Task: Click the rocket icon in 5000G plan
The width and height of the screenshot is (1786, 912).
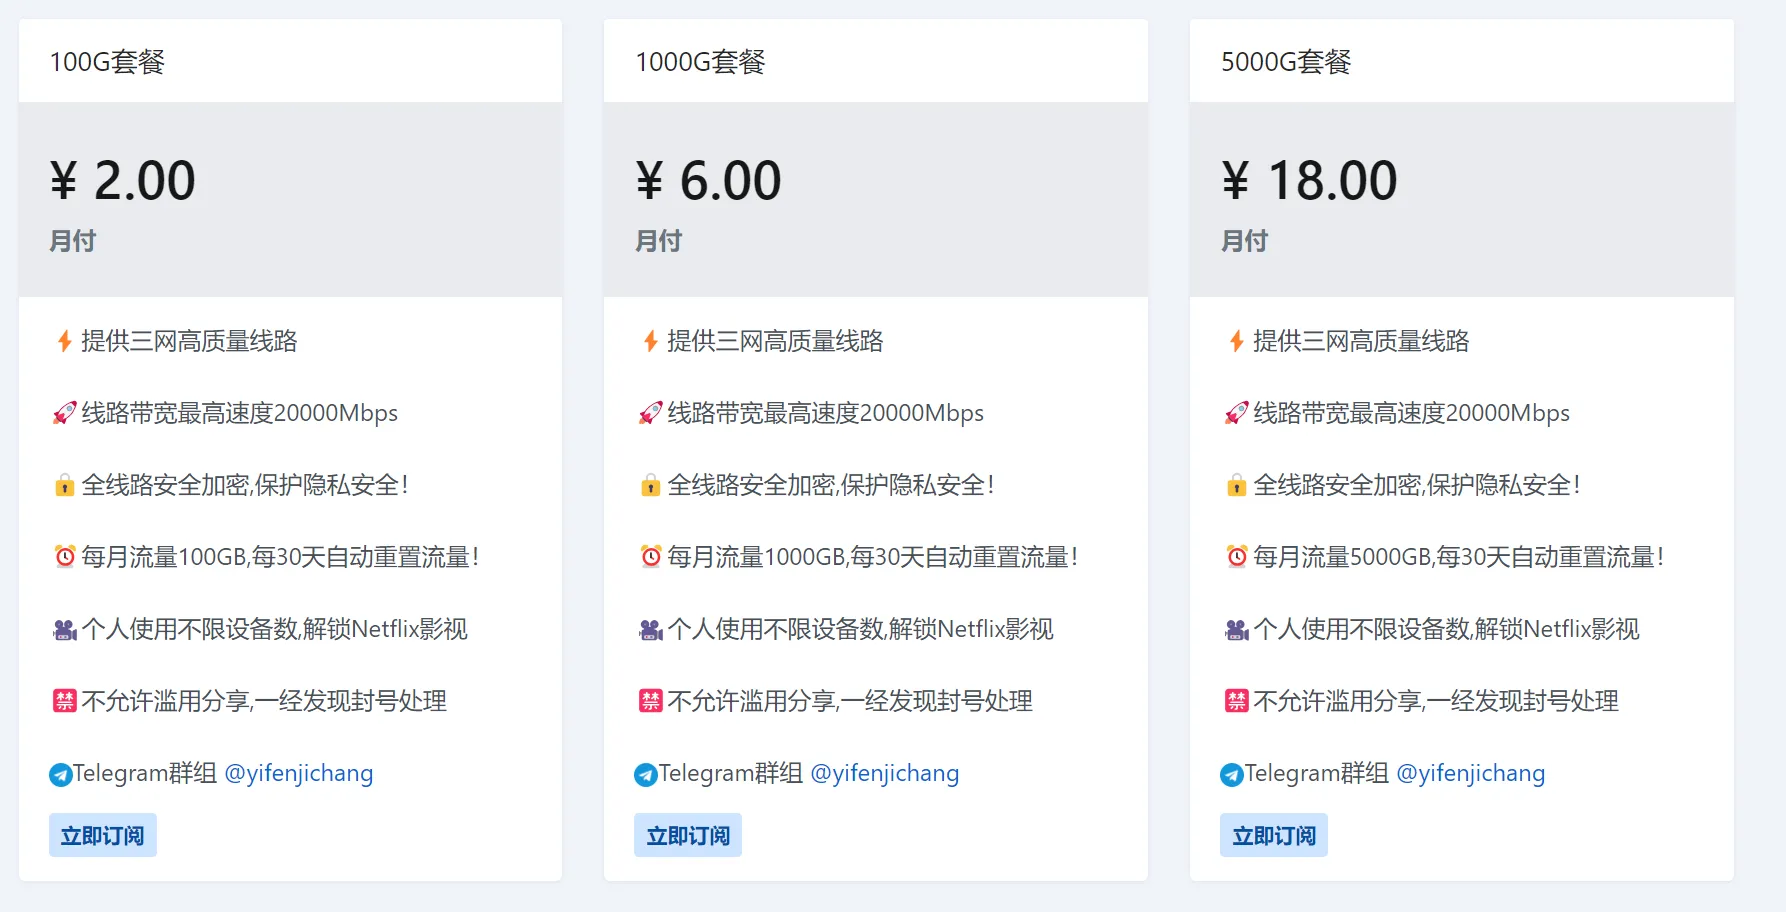Action: tap(1236, 413)
